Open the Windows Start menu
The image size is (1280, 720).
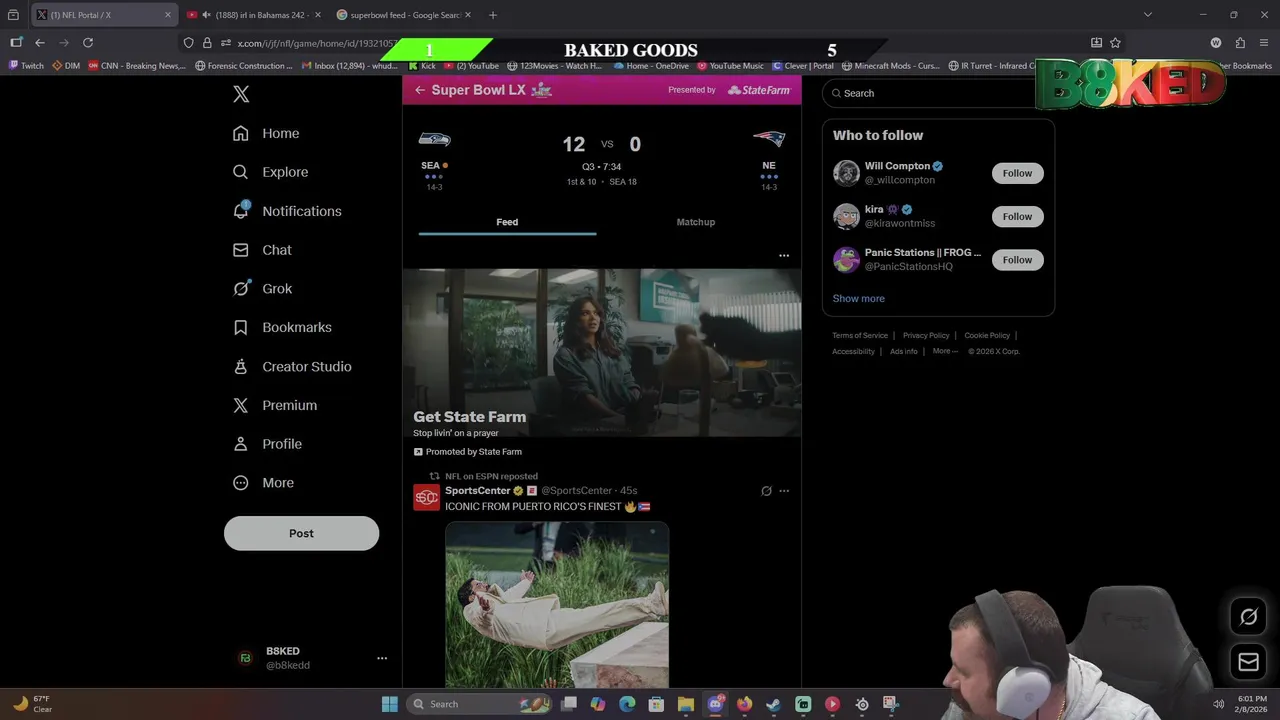click(x=390, y=704)
